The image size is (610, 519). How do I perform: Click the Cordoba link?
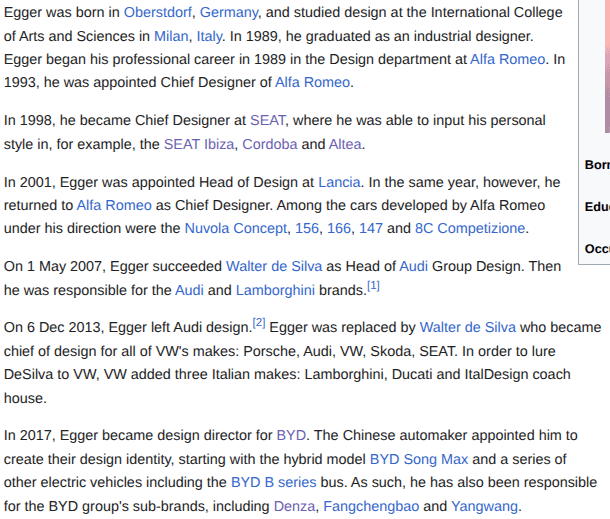pos(269,143)
